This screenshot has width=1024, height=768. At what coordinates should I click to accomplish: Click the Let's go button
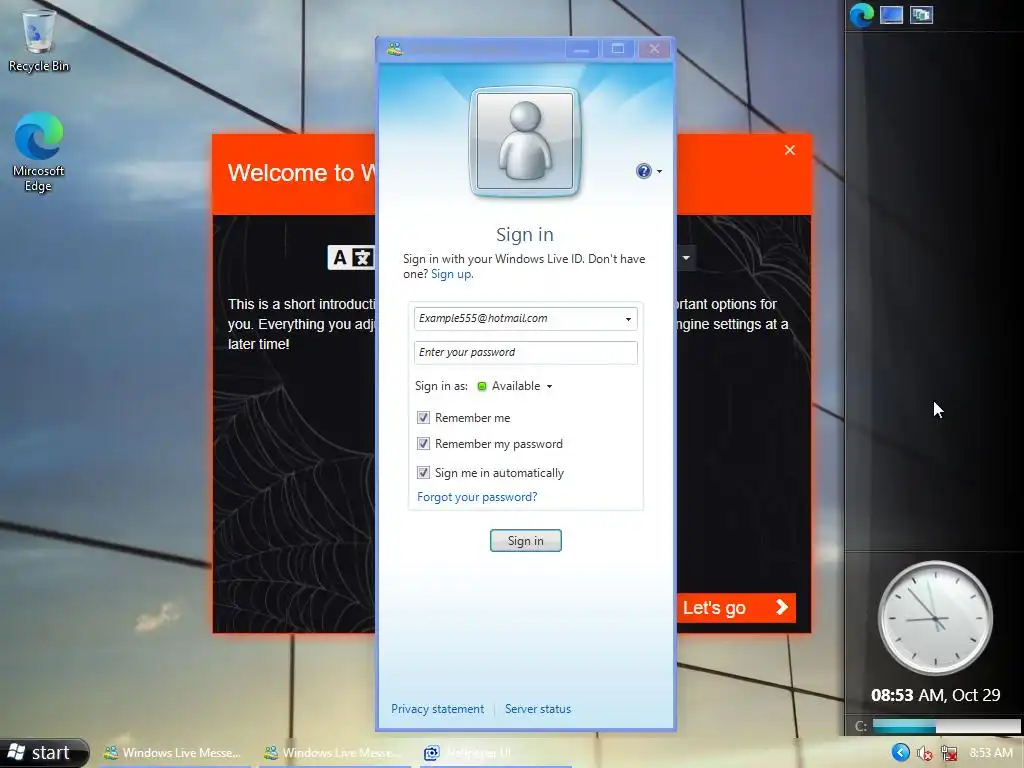click(736, 608)
